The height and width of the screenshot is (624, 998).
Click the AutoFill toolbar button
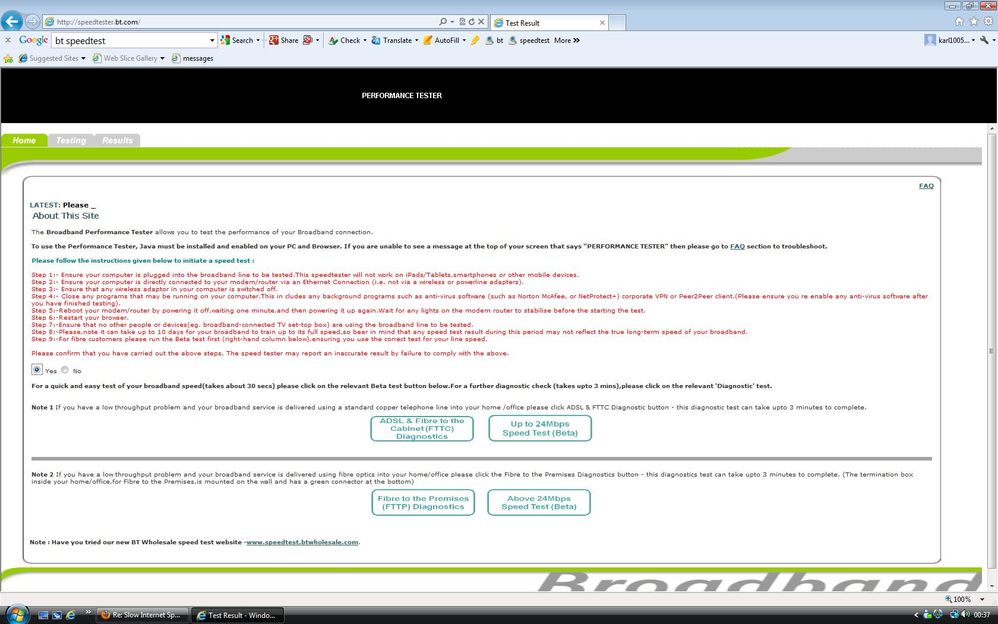[441, 40]
